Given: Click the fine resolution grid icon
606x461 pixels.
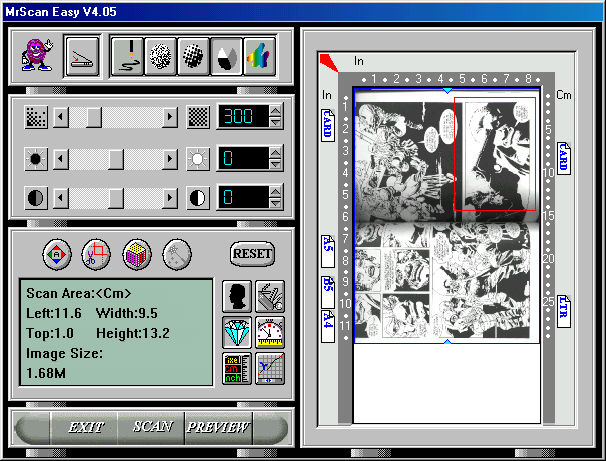Looking at the screenshot, I should (198, 117).
